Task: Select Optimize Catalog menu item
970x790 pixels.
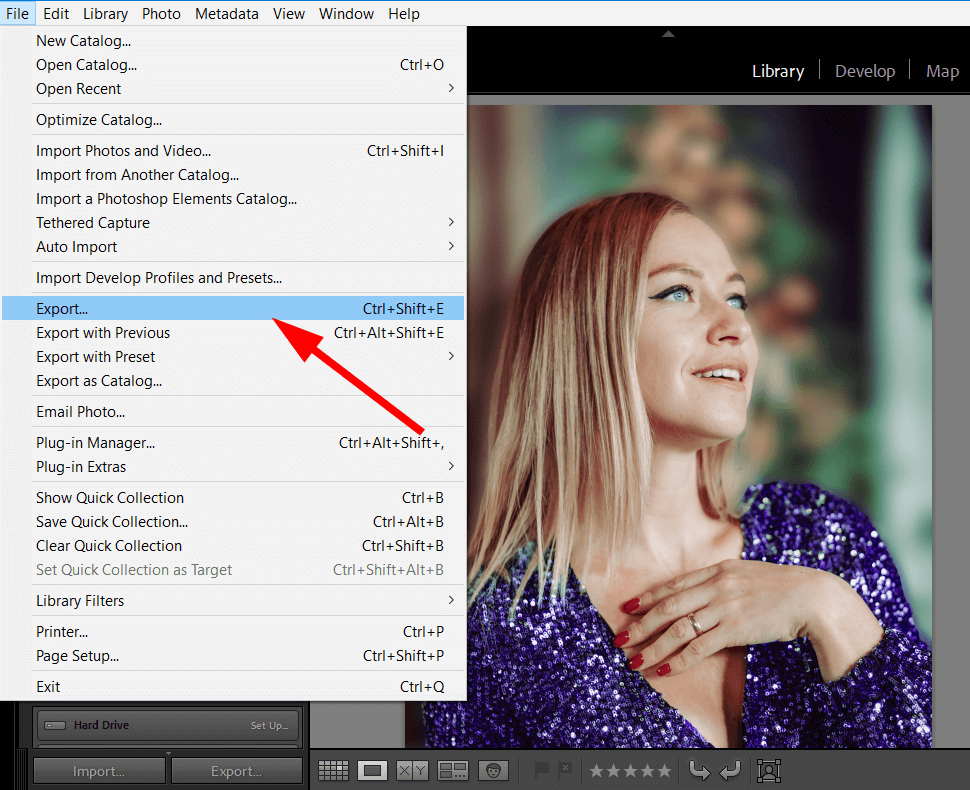Action: pos(233,120)
